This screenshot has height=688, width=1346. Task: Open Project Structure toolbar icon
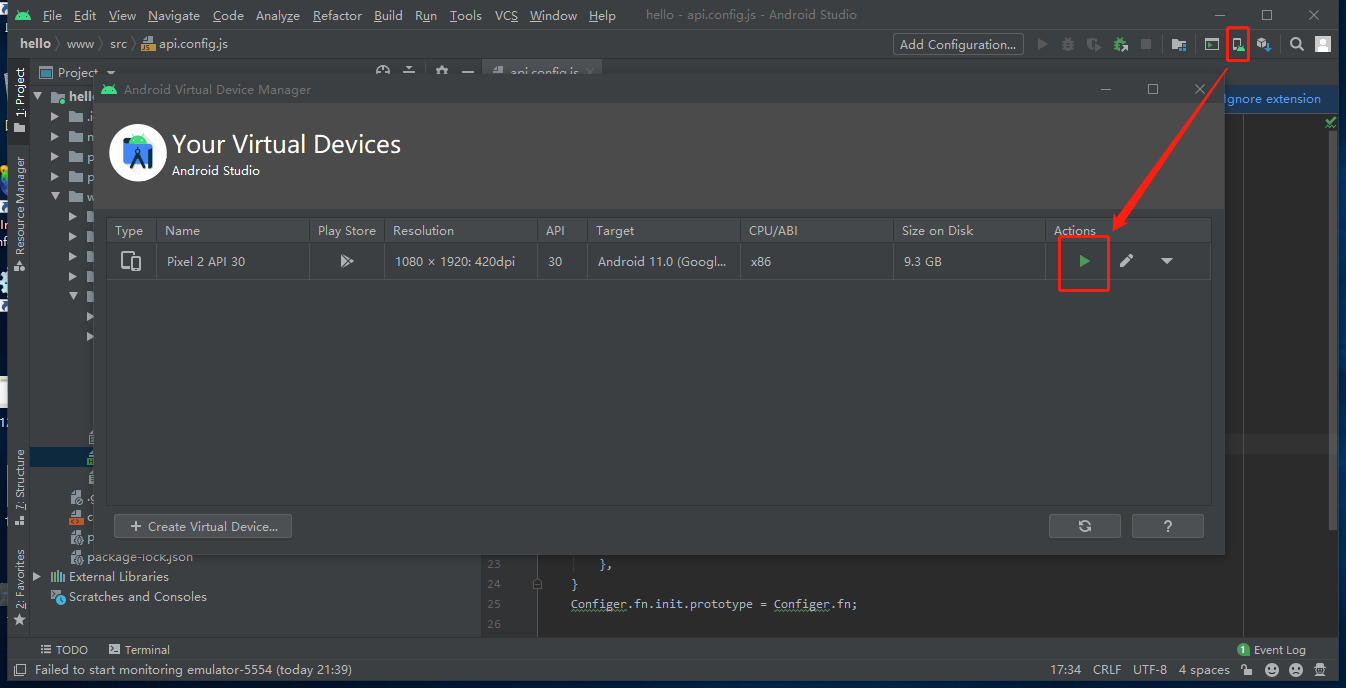point(1179,44)
